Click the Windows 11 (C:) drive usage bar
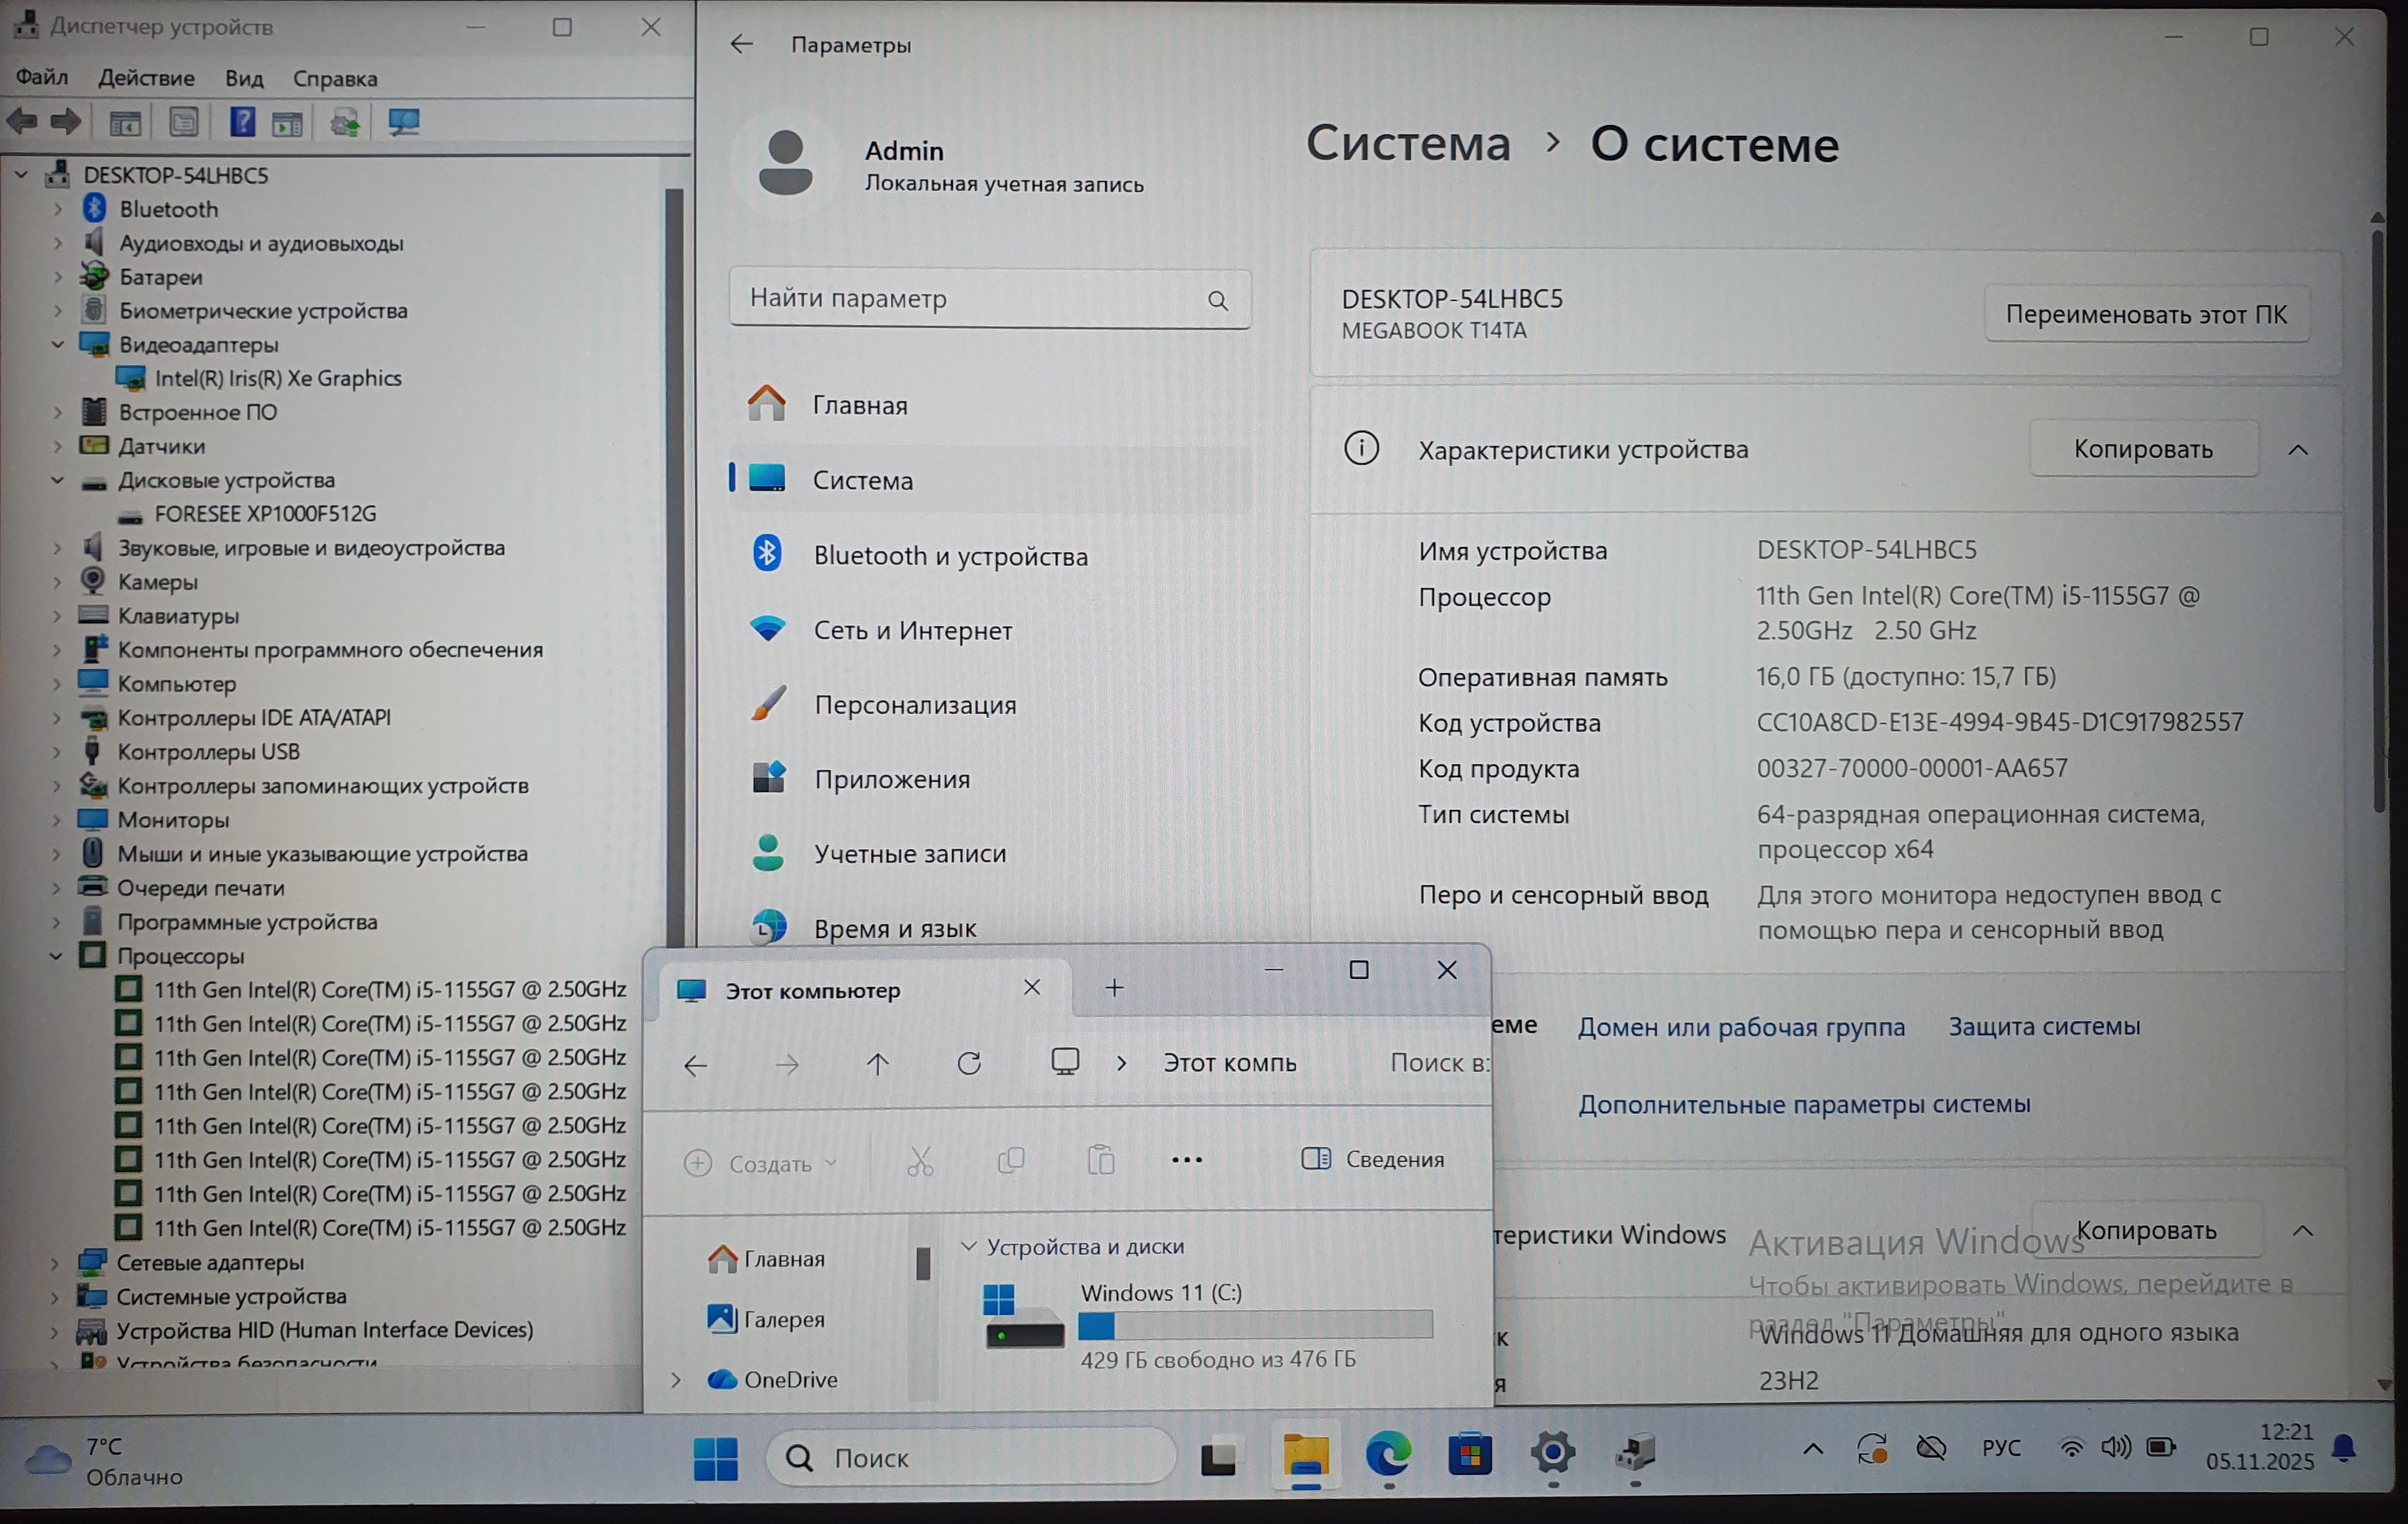 [1255, 1325]
